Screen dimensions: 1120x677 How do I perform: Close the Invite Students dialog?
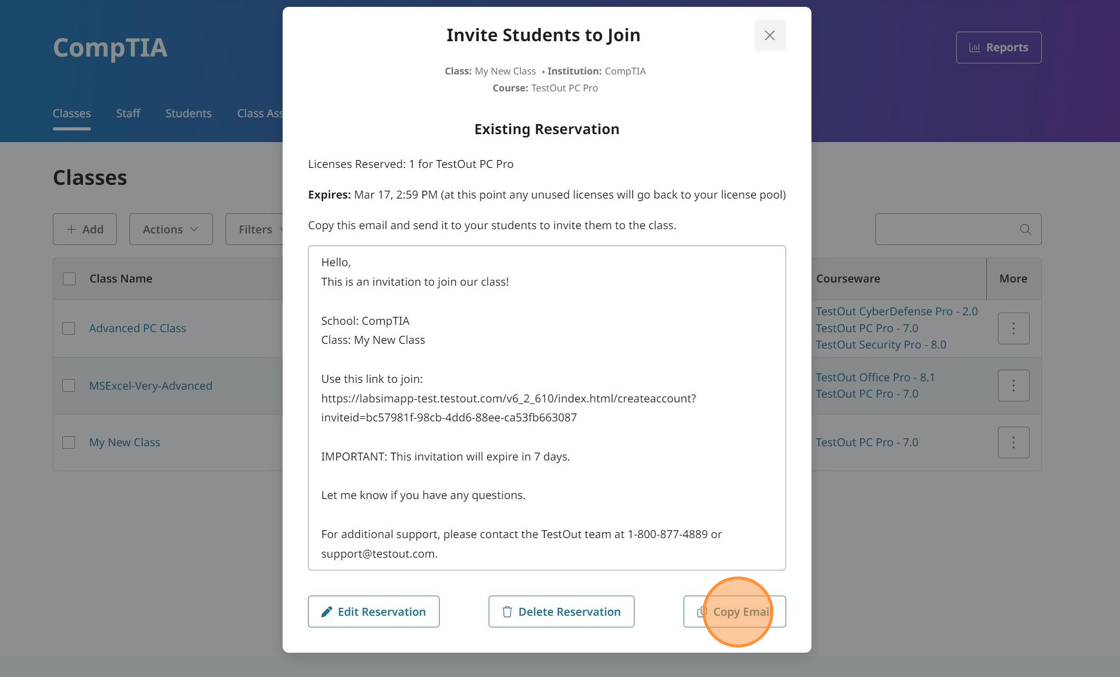point(769,36)
